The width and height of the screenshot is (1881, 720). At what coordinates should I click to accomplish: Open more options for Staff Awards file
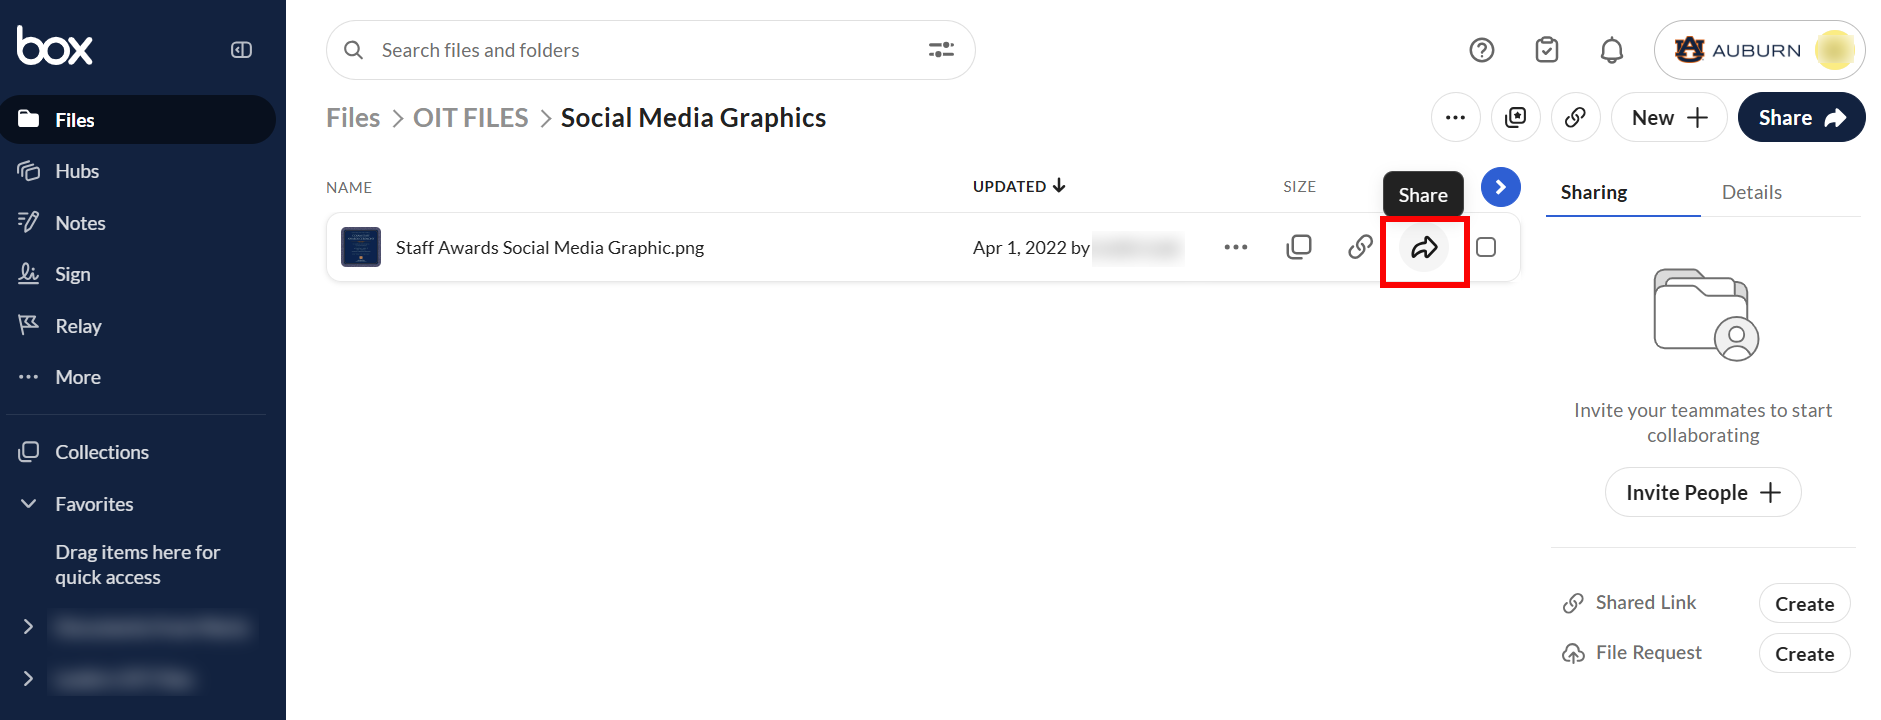(x=1236, y=247)
